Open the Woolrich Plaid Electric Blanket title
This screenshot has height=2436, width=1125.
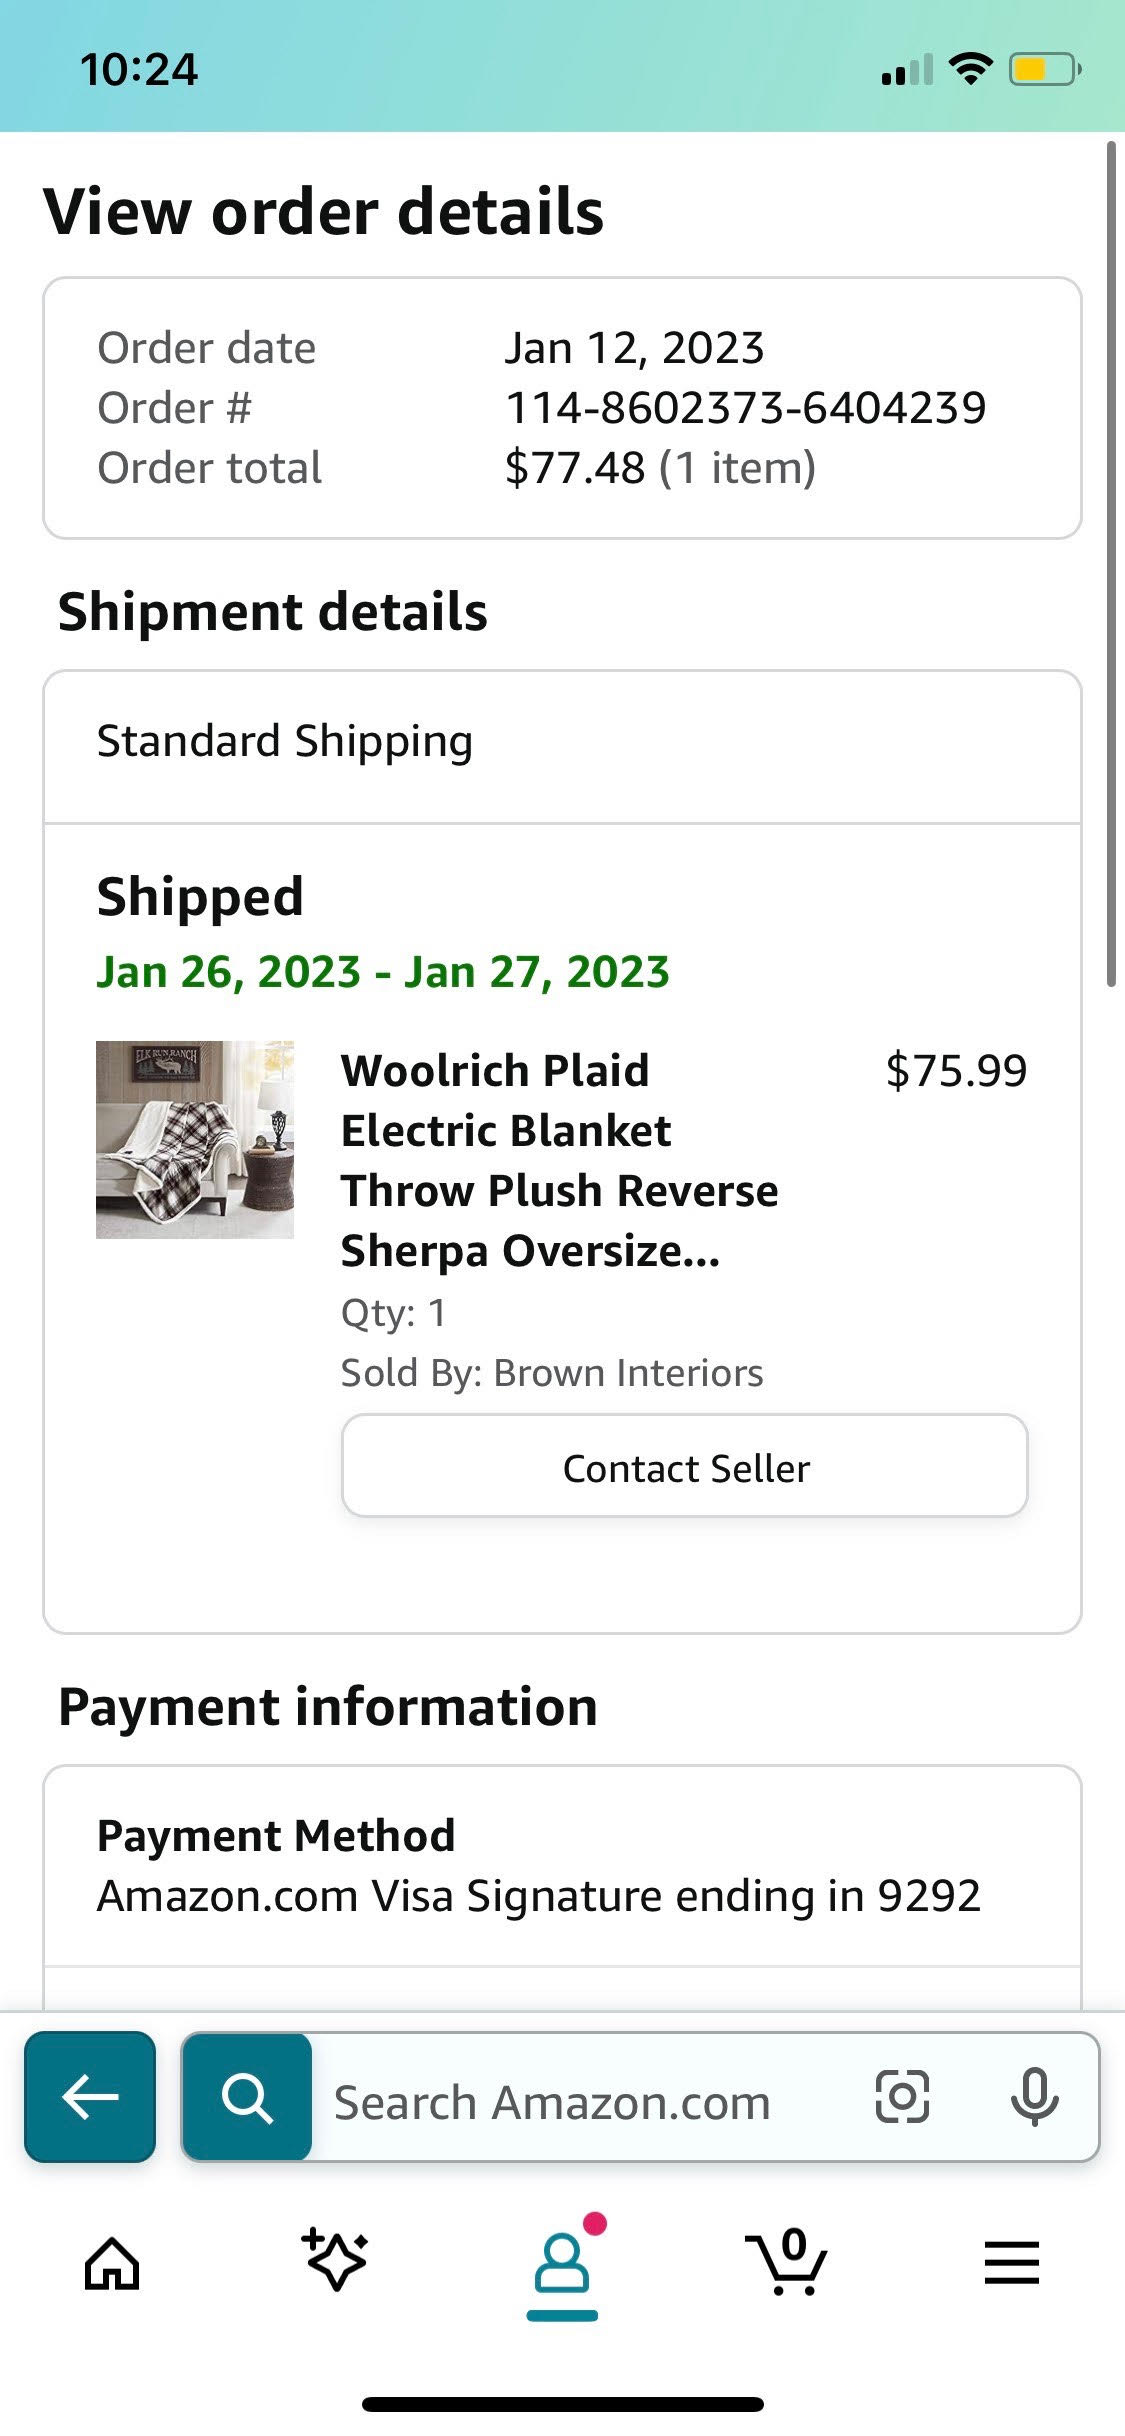(560, 1160)
